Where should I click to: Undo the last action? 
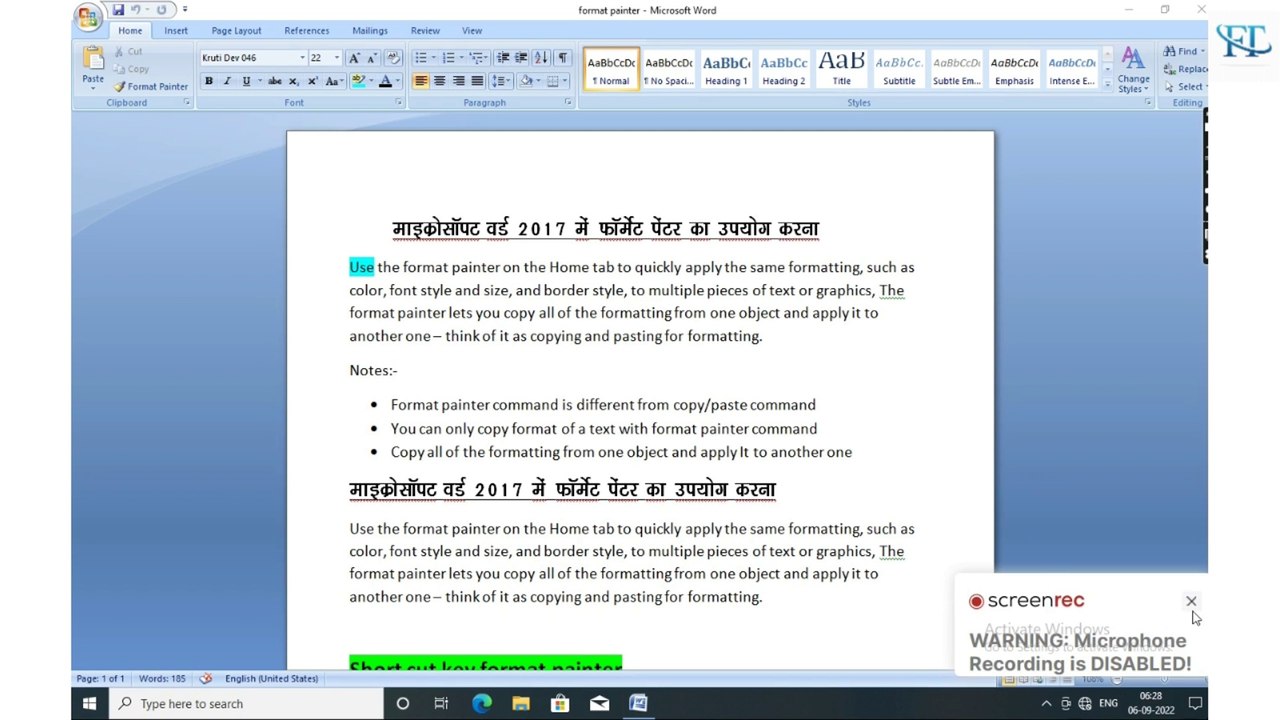pos(135,10)
